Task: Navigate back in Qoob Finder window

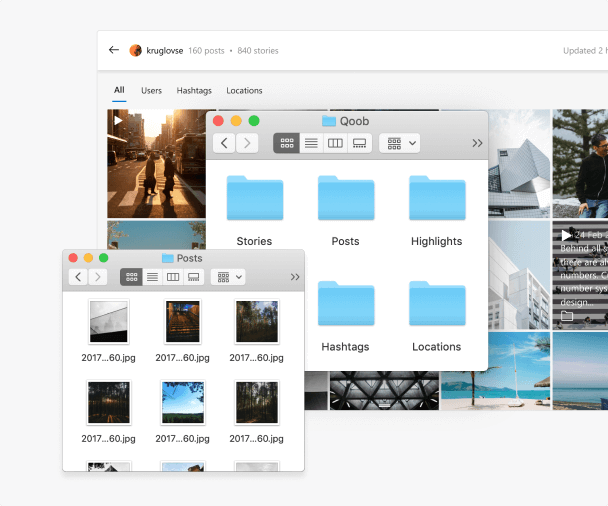Action: tap(224, 143)
